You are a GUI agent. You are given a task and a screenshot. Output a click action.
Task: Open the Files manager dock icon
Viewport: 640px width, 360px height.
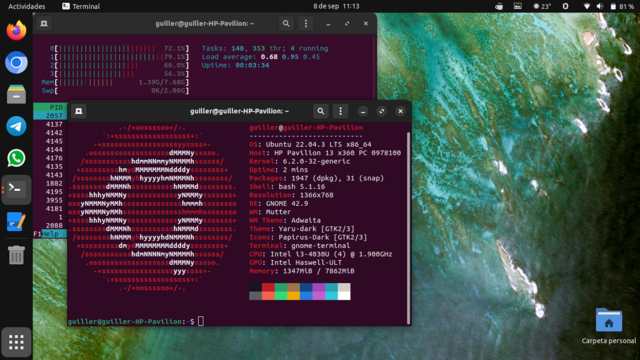[x=16, y=94]
